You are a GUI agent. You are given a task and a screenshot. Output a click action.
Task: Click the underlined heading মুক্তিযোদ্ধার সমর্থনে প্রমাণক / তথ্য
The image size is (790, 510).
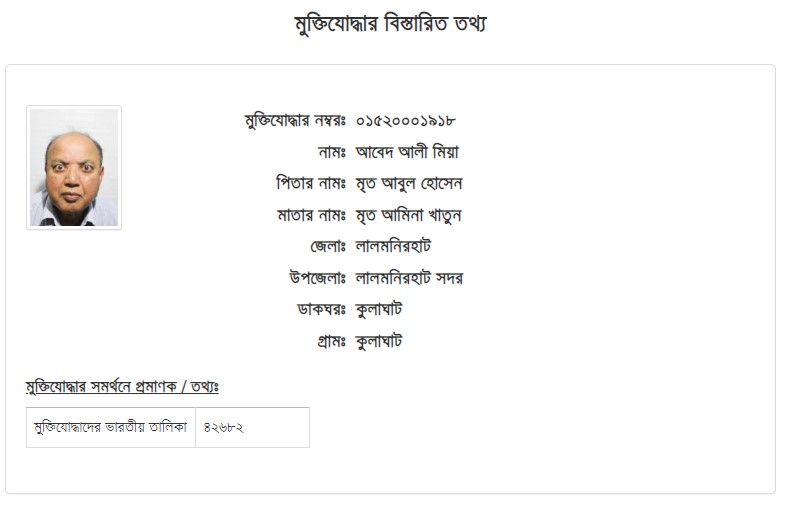coord(122,387)
